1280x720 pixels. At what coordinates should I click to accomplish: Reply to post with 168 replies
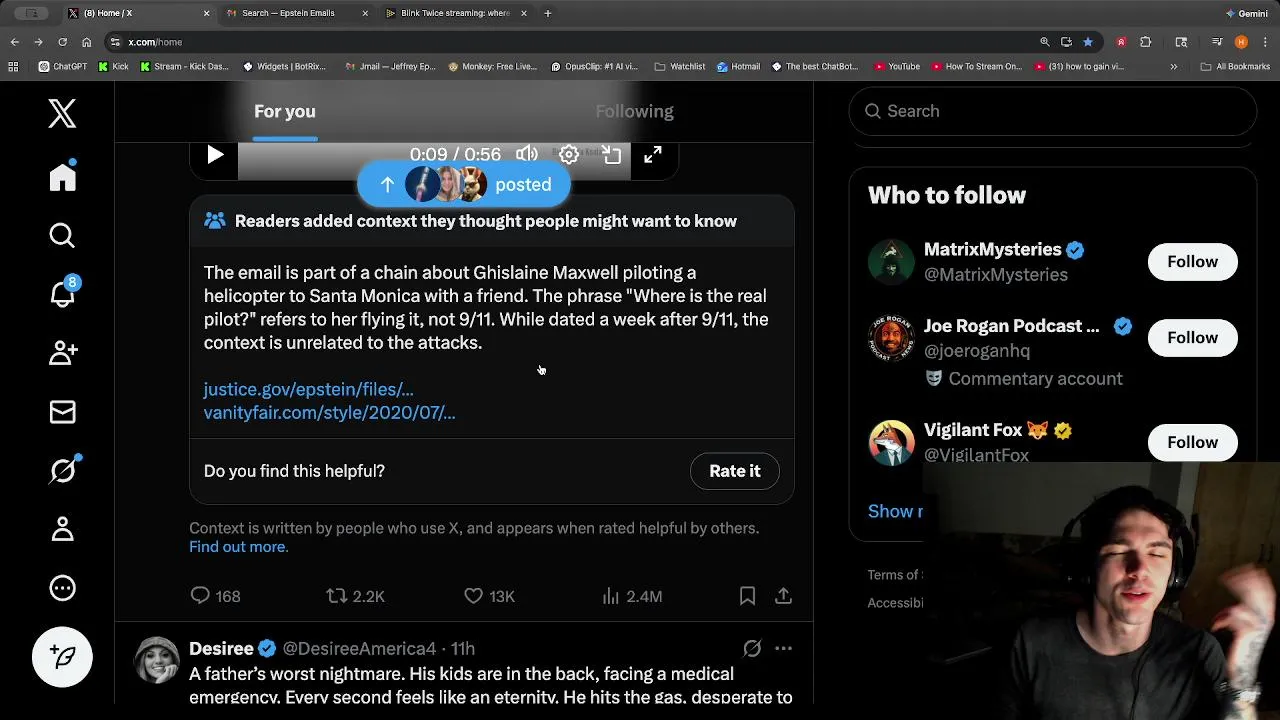[x=215, y=596]
